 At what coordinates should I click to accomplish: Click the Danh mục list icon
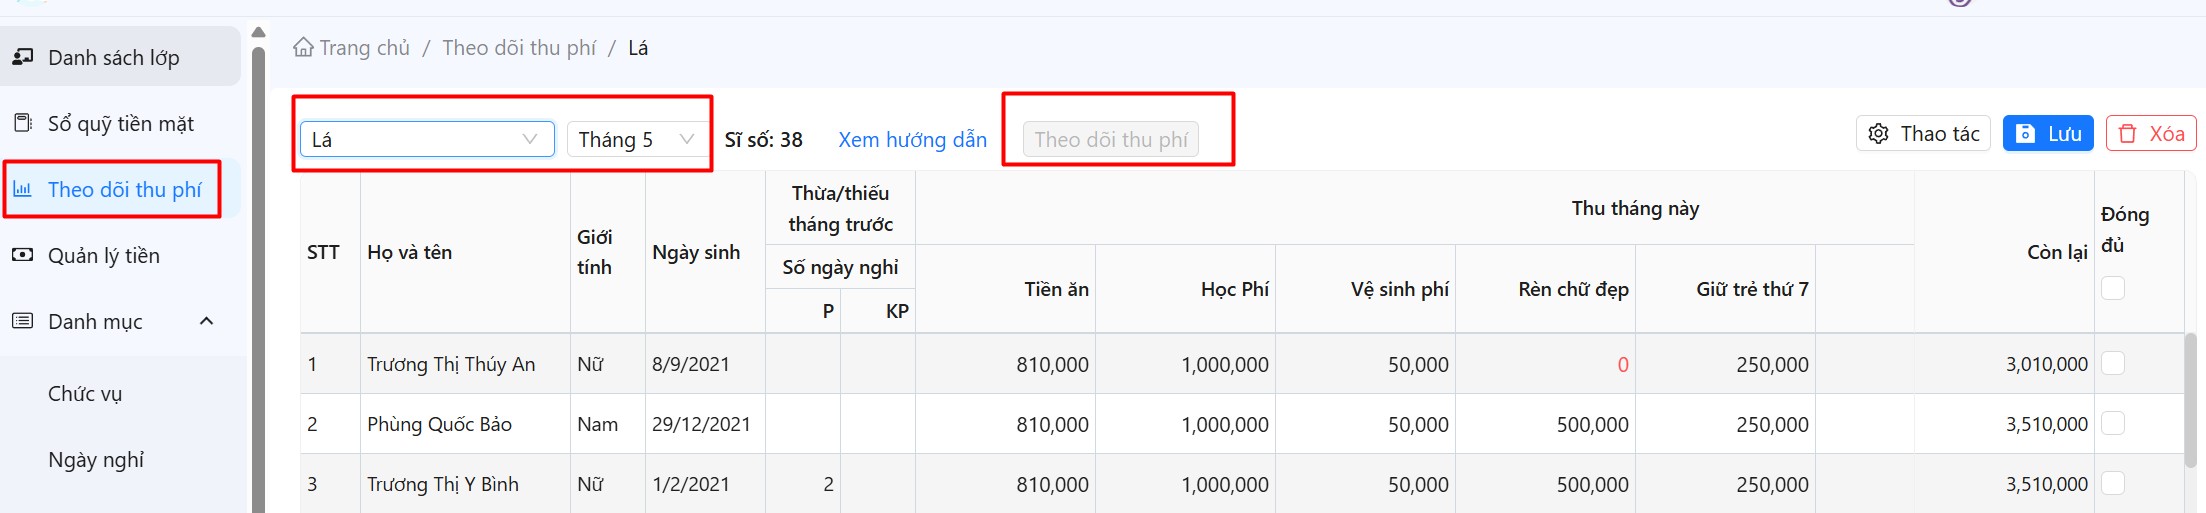[x=22, y=321]
